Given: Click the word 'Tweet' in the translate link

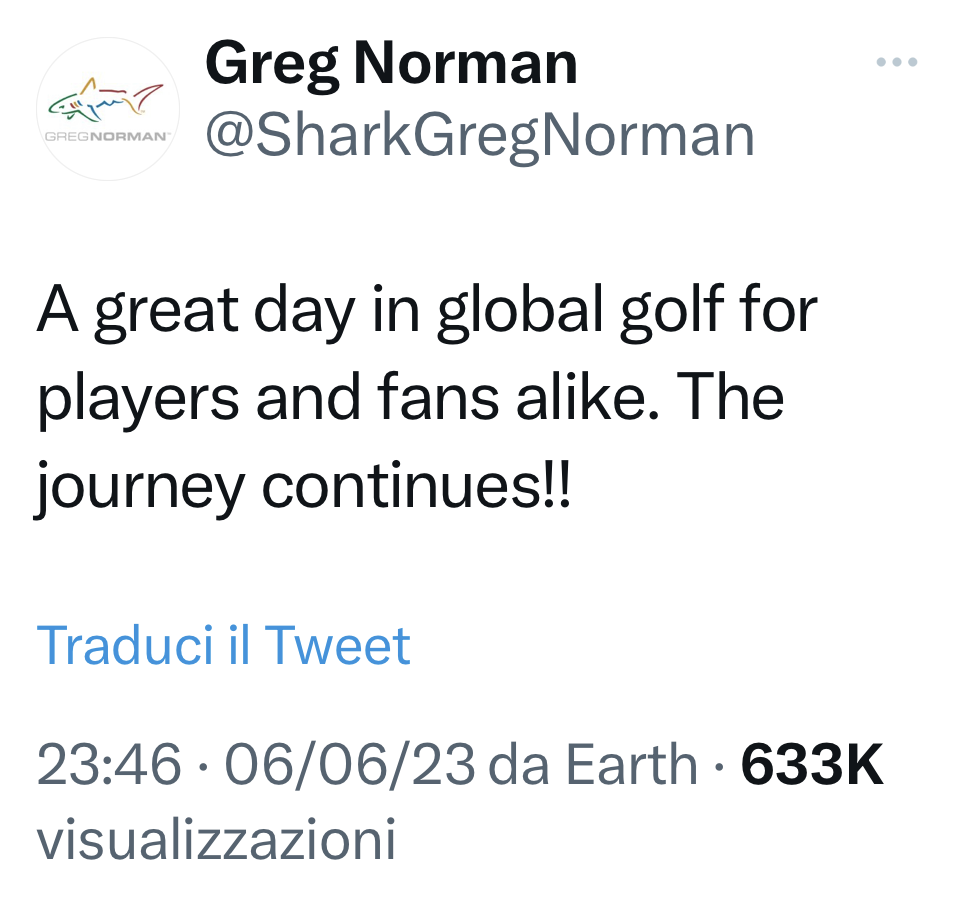Looking at the screenshot, I should [338, 645].
